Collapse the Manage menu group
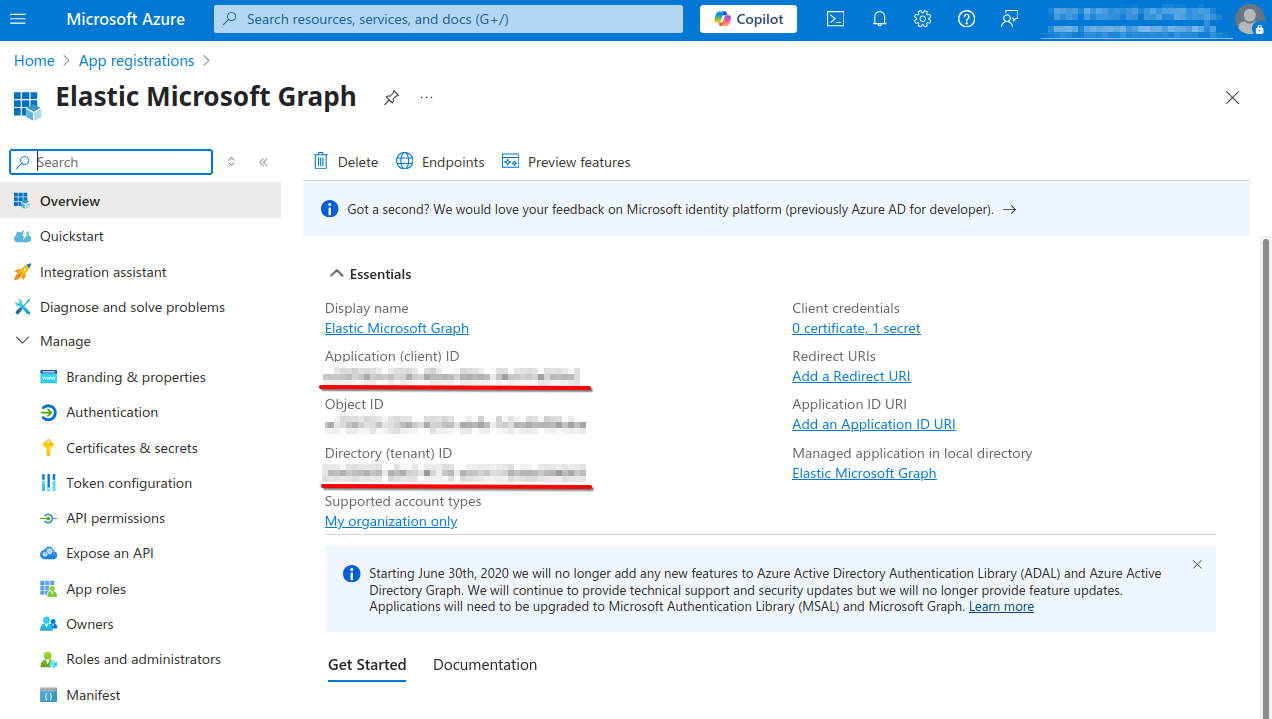 23,341
